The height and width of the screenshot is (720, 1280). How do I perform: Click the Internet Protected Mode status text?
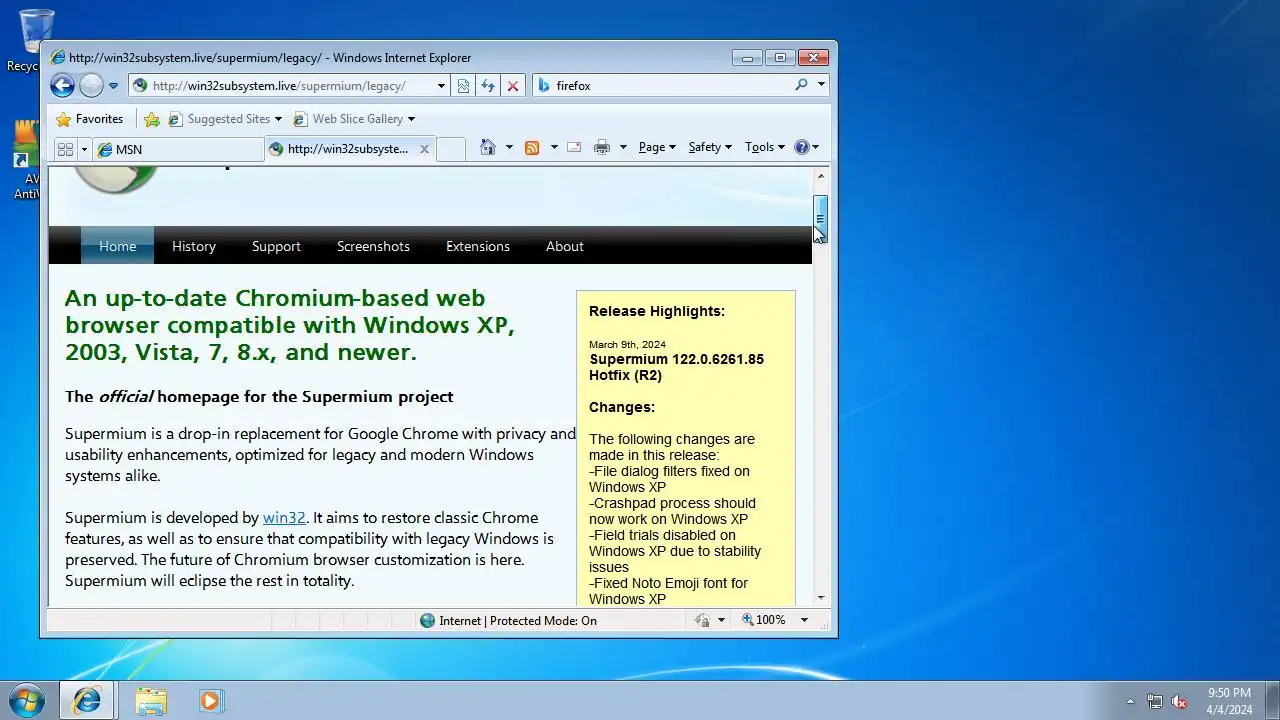pos(518,621)
